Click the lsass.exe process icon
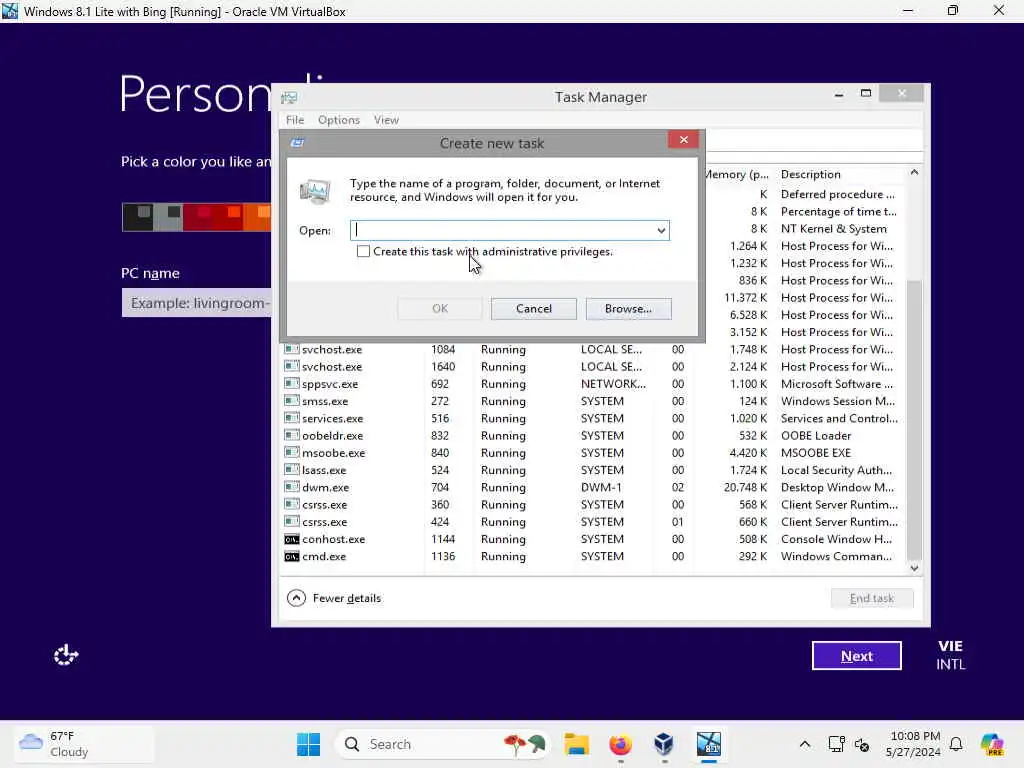 click(x=291, y=470)
